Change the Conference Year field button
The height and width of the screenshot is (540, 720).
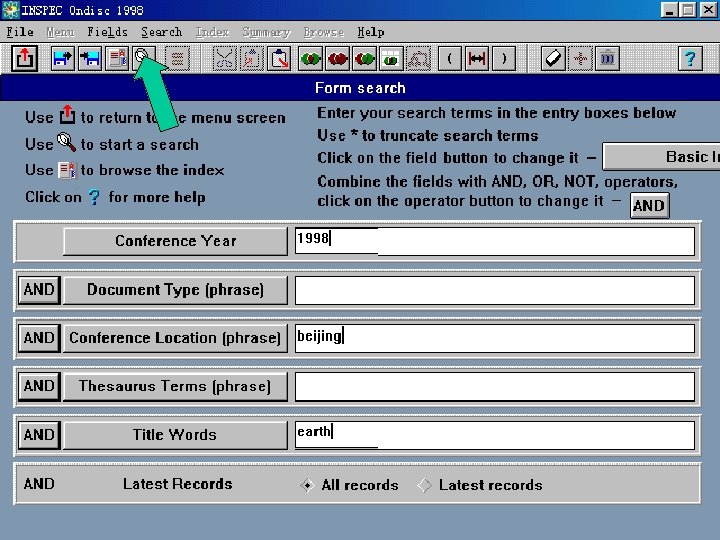coord(175,241)
